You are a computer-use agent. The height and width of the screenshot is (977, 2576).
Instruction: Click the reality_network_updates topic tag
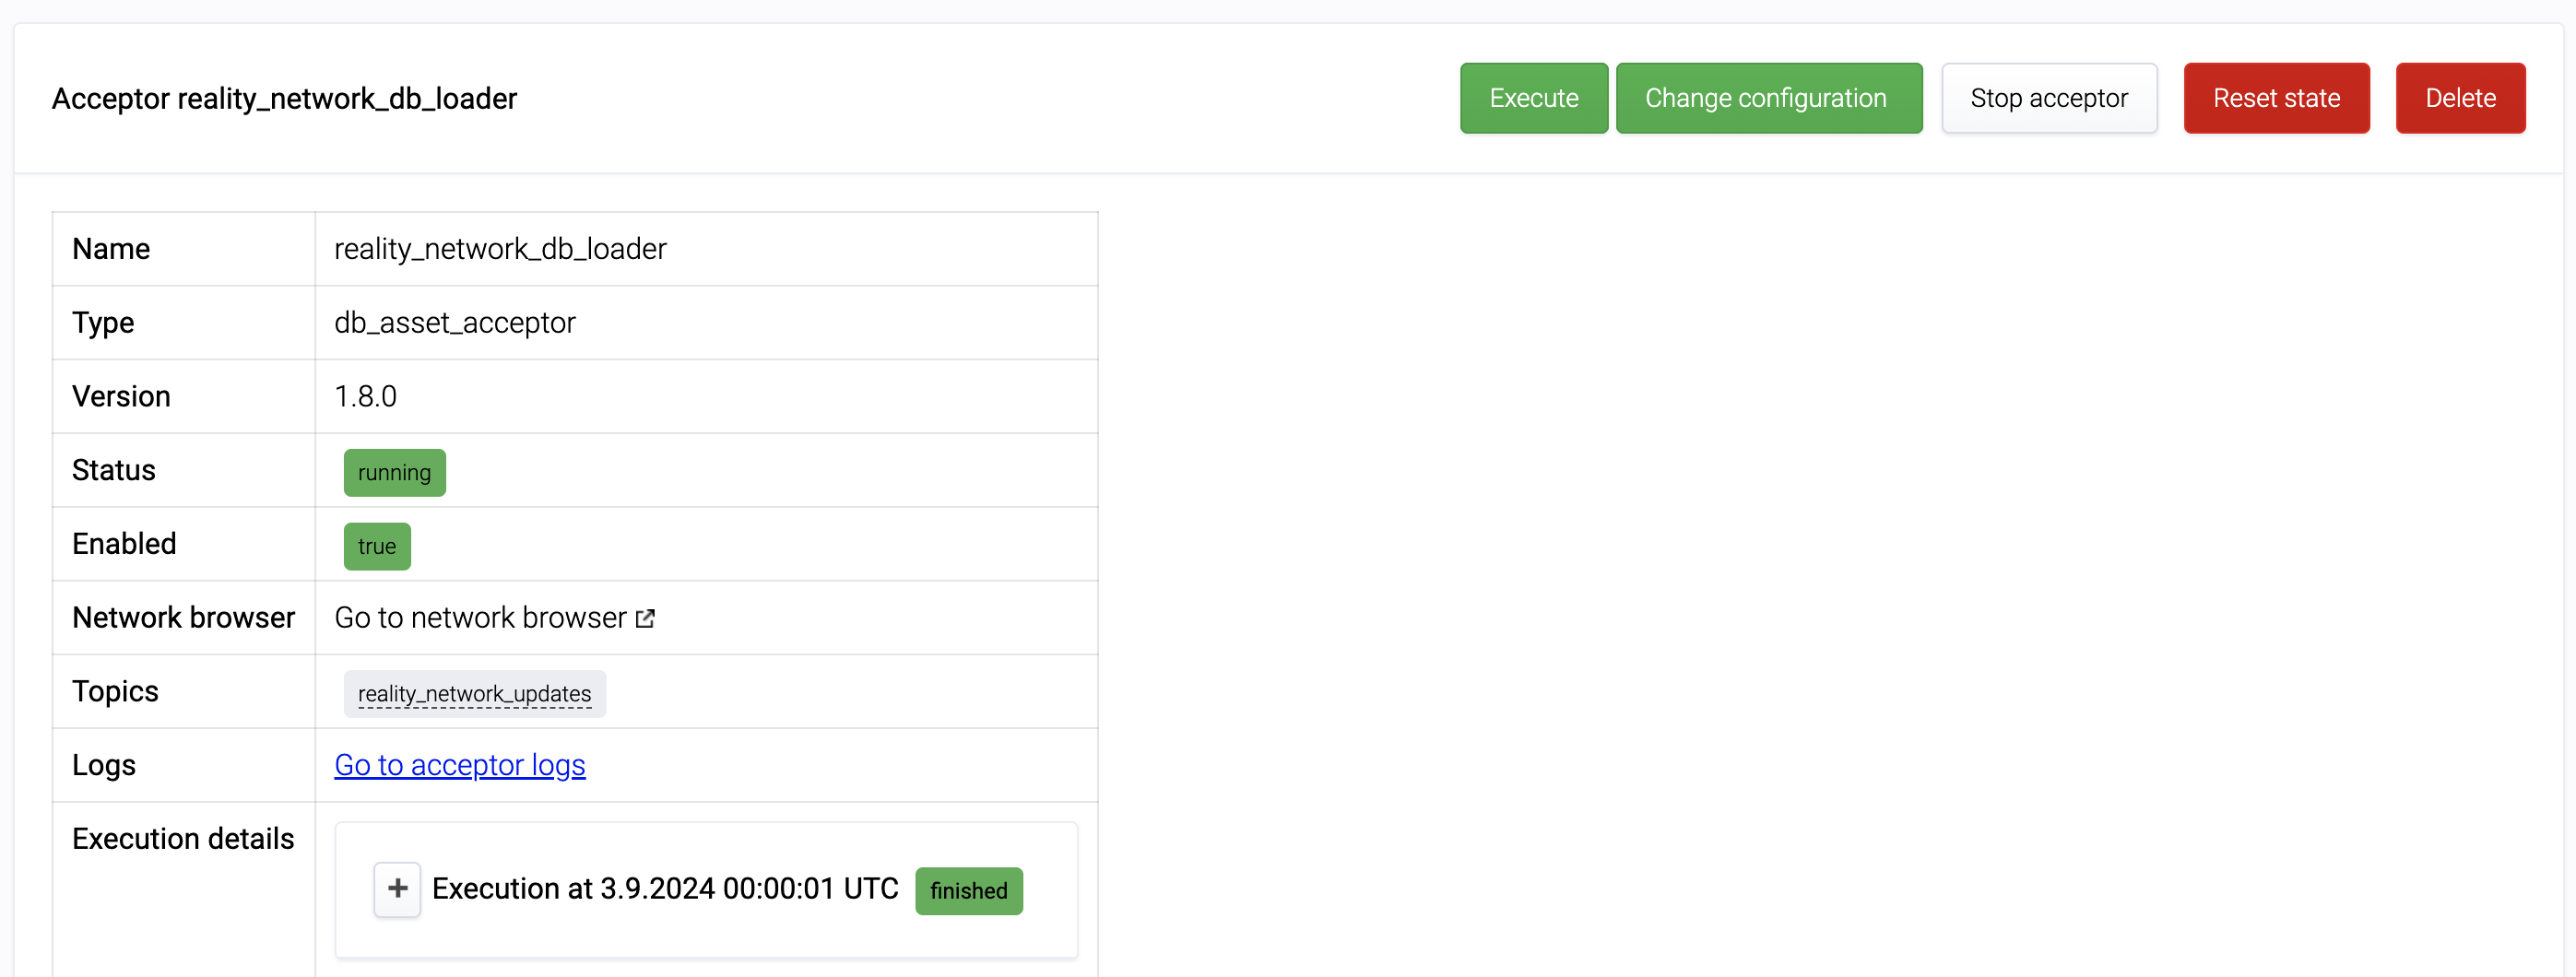coord(474,694)
